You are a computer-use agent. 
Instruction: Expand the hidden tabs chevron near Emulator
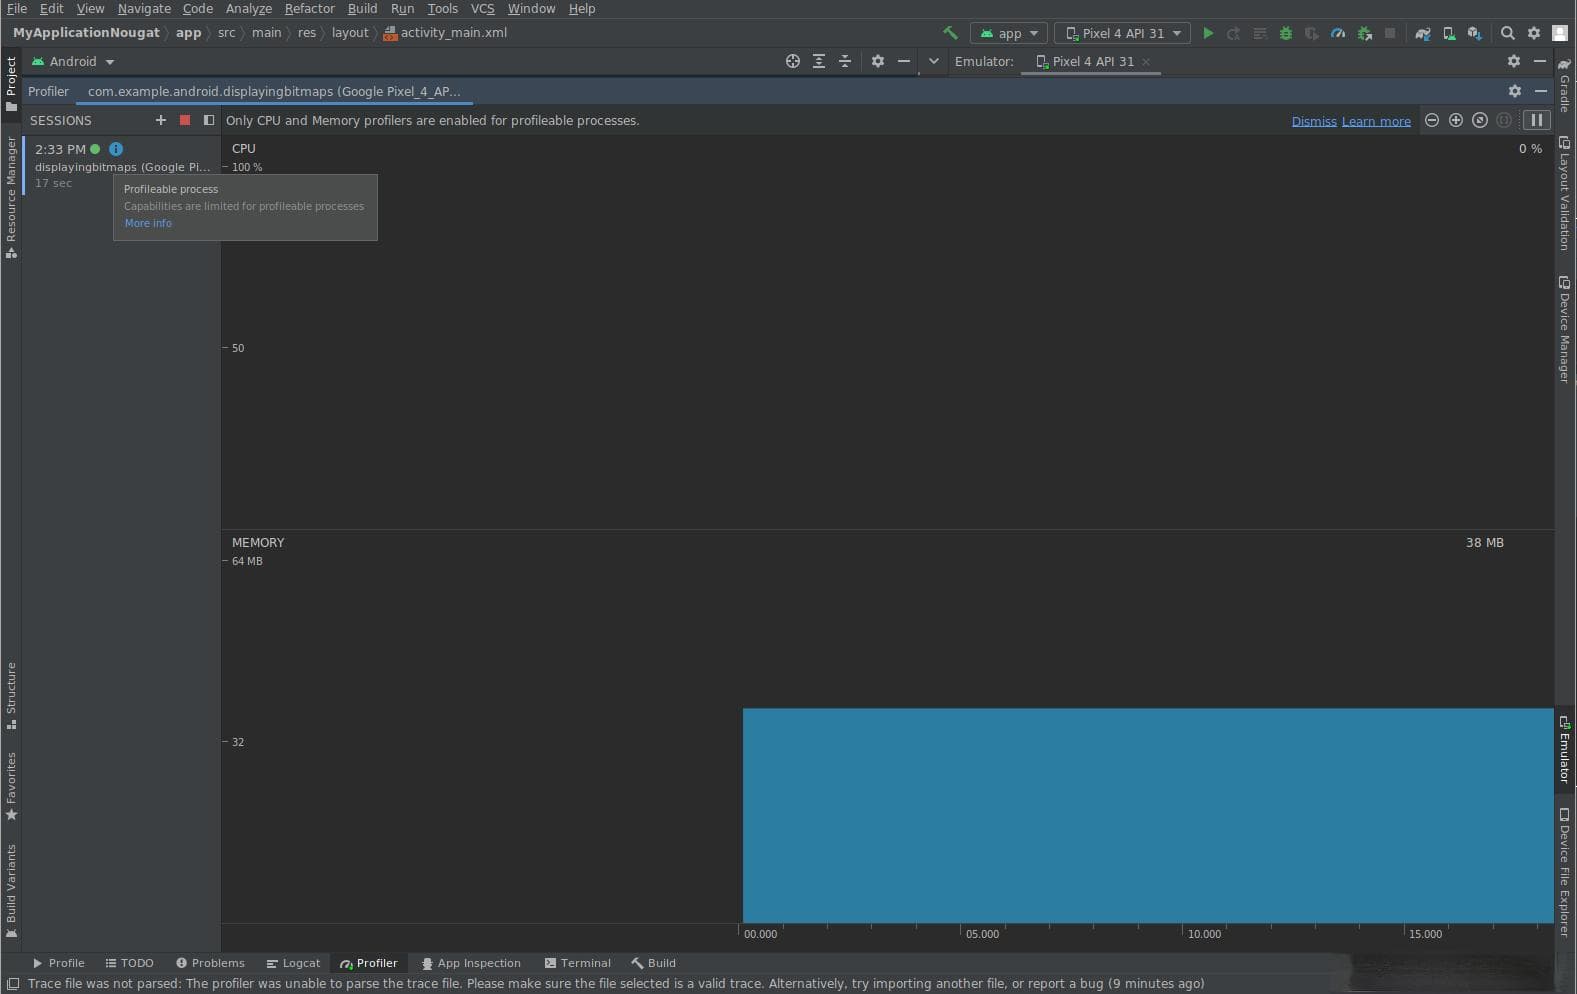click(934, 61)
